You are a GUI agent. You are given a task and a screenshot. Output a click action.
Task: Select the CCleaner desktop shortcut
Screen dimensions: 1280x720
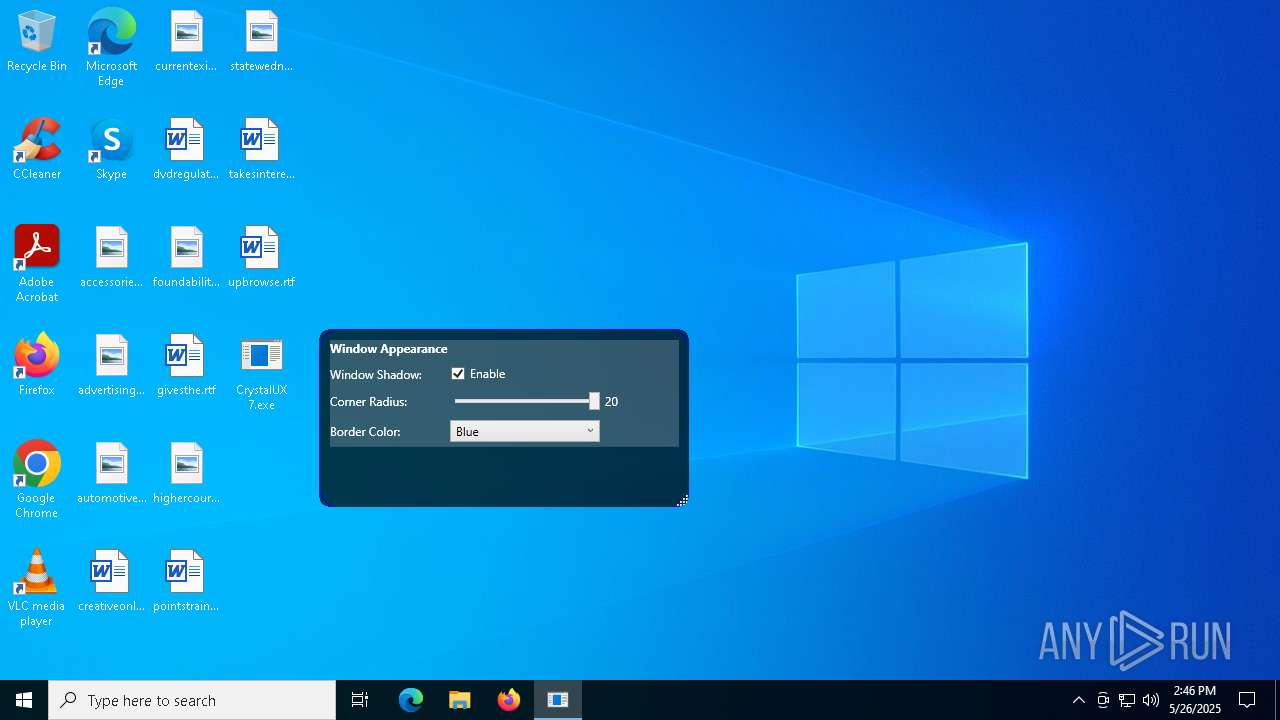37,150
